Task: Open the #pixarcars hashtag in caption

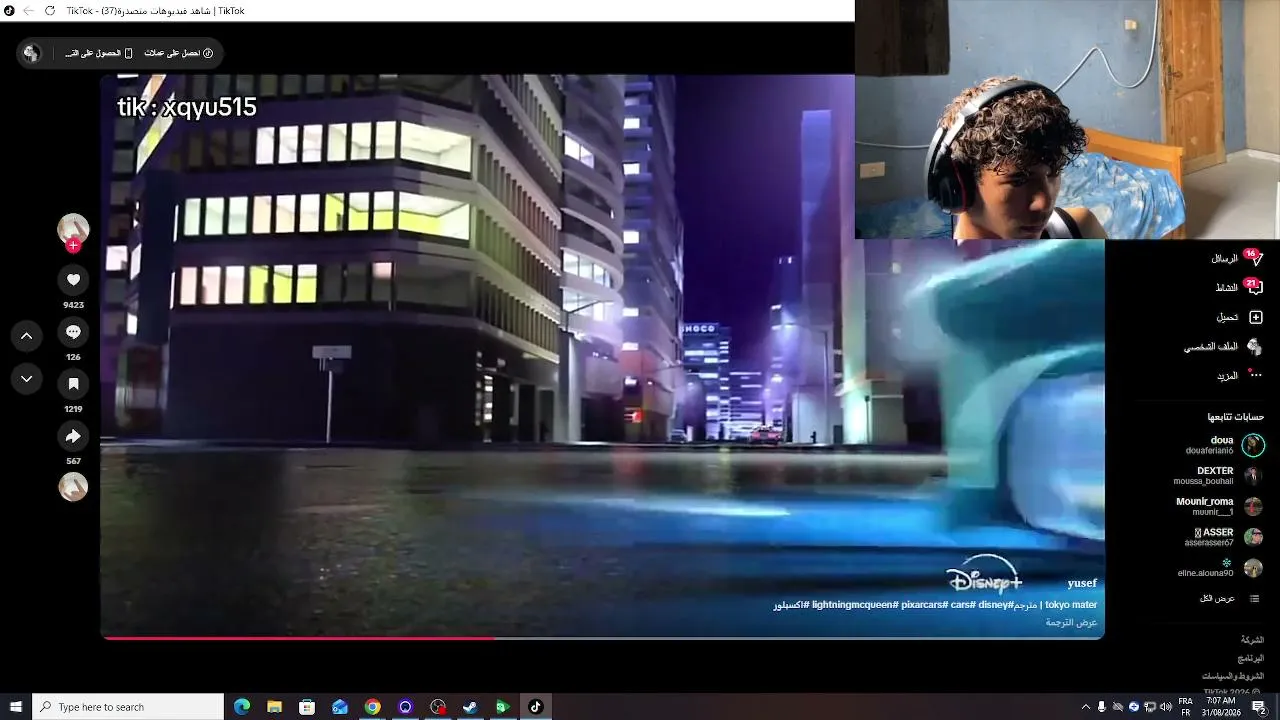Action: tap(924, 605)
